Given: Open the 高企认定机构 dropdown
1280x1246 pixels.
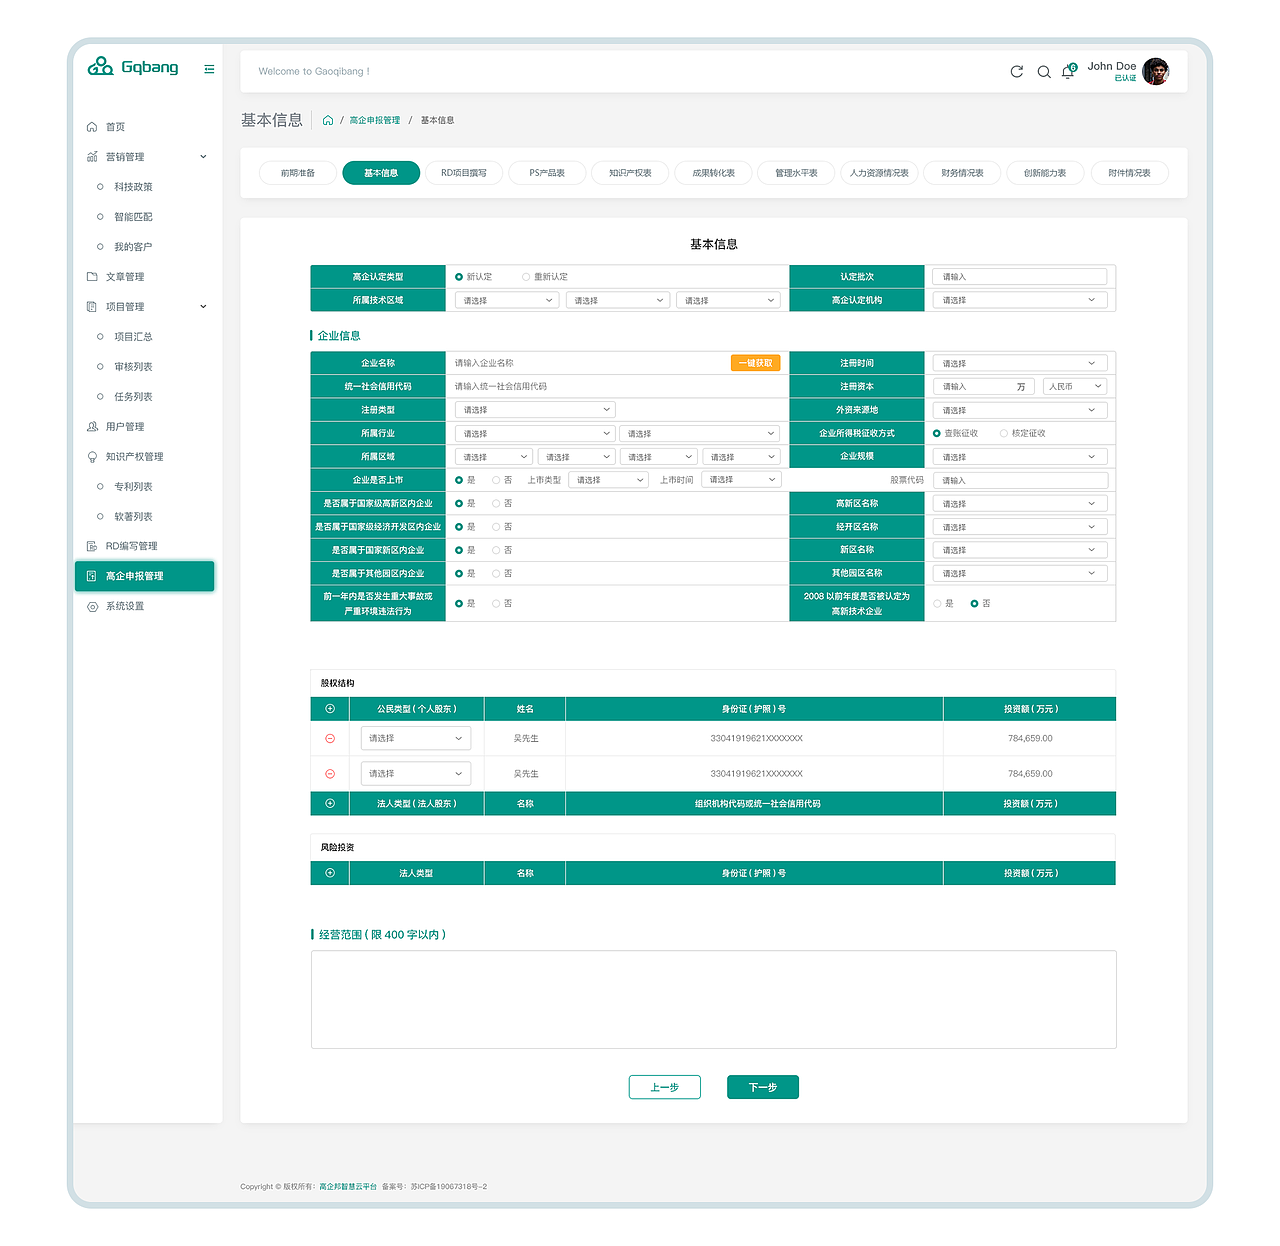Looking at the screenshot, I should 1019,300.
